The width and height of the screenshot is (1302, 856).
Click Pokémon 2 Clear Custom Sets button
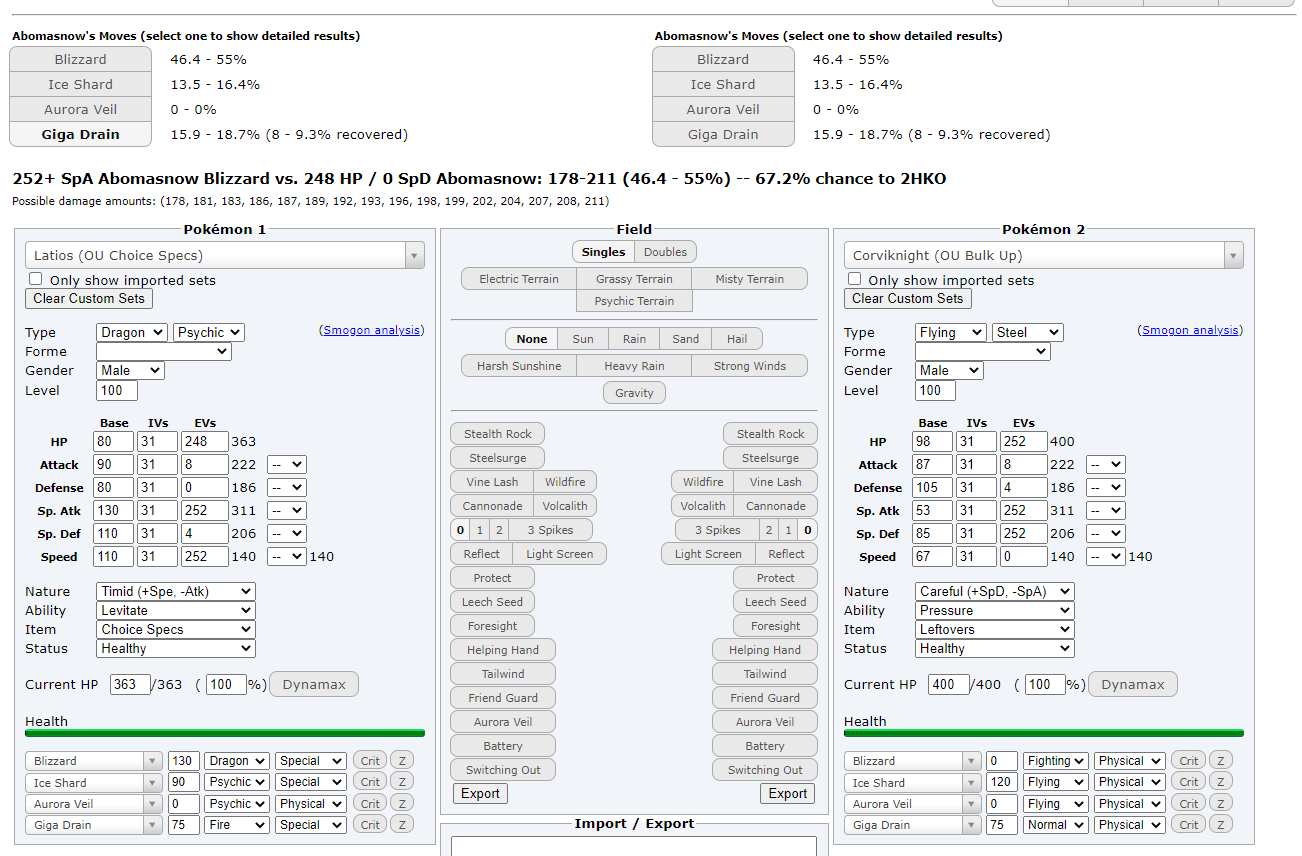tap(908, 298)
